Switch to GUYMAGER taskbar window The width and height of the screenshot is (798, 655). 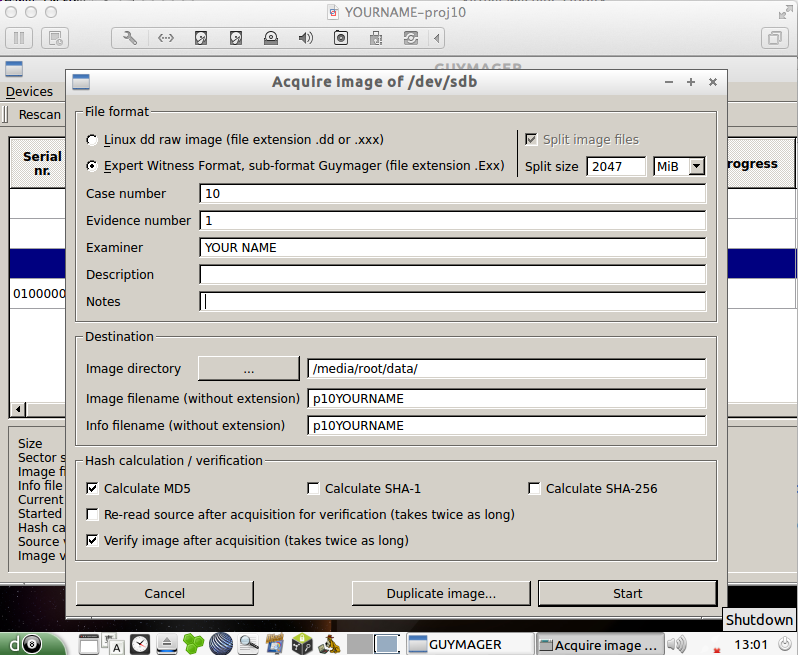coord(469,644)
